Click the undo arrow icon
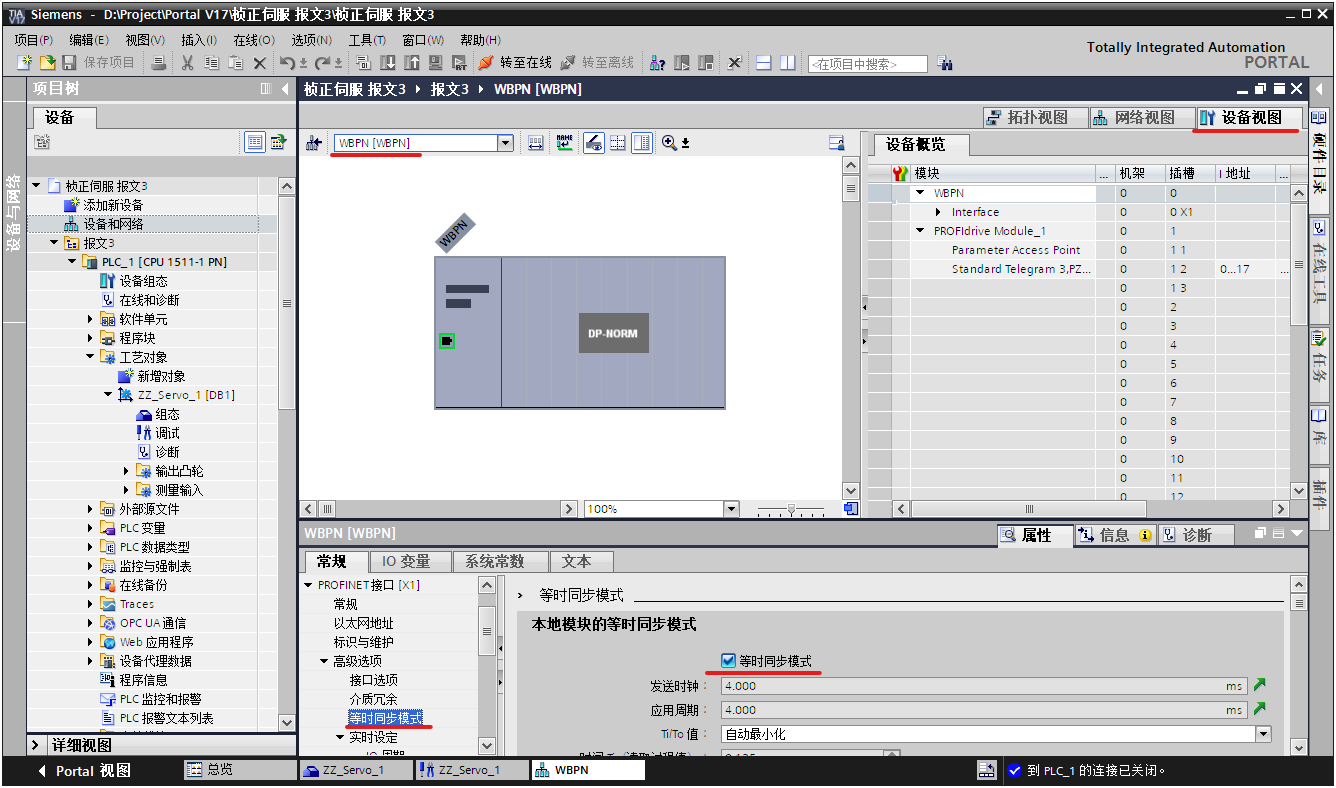The width and height of the screenshot is (1336, 788). click(x=287, y=63)
